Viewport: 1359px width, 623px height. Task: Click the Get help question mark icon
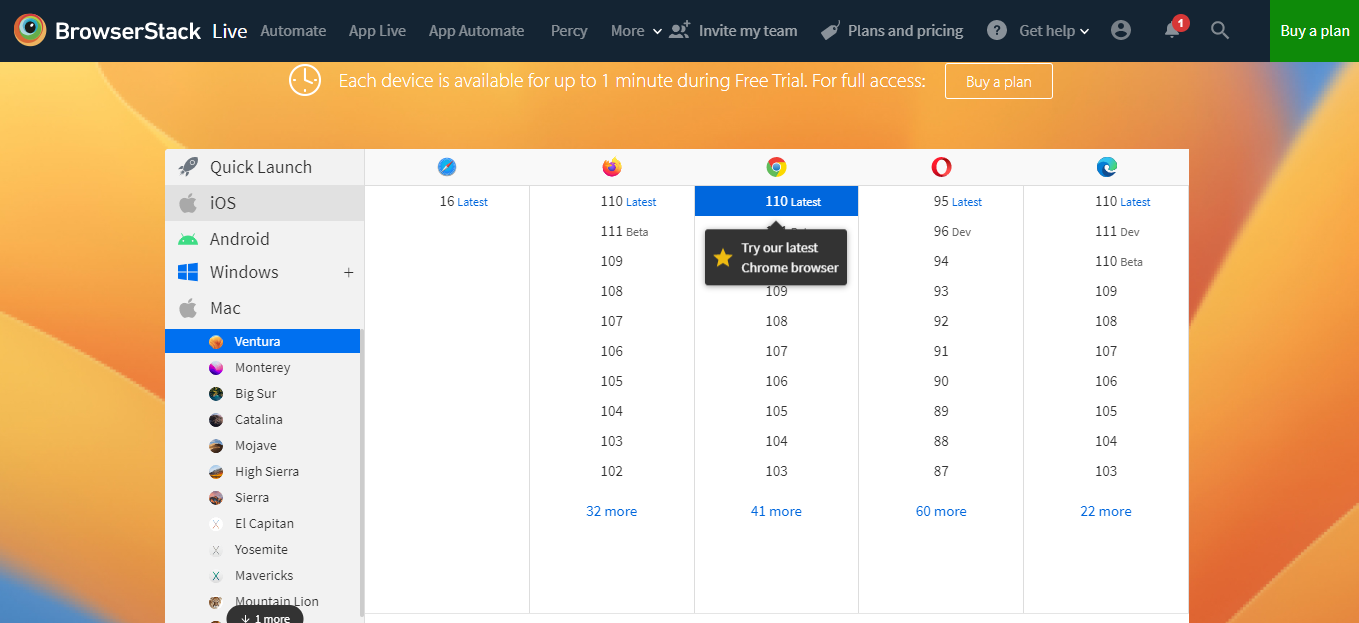click(997, 30)
